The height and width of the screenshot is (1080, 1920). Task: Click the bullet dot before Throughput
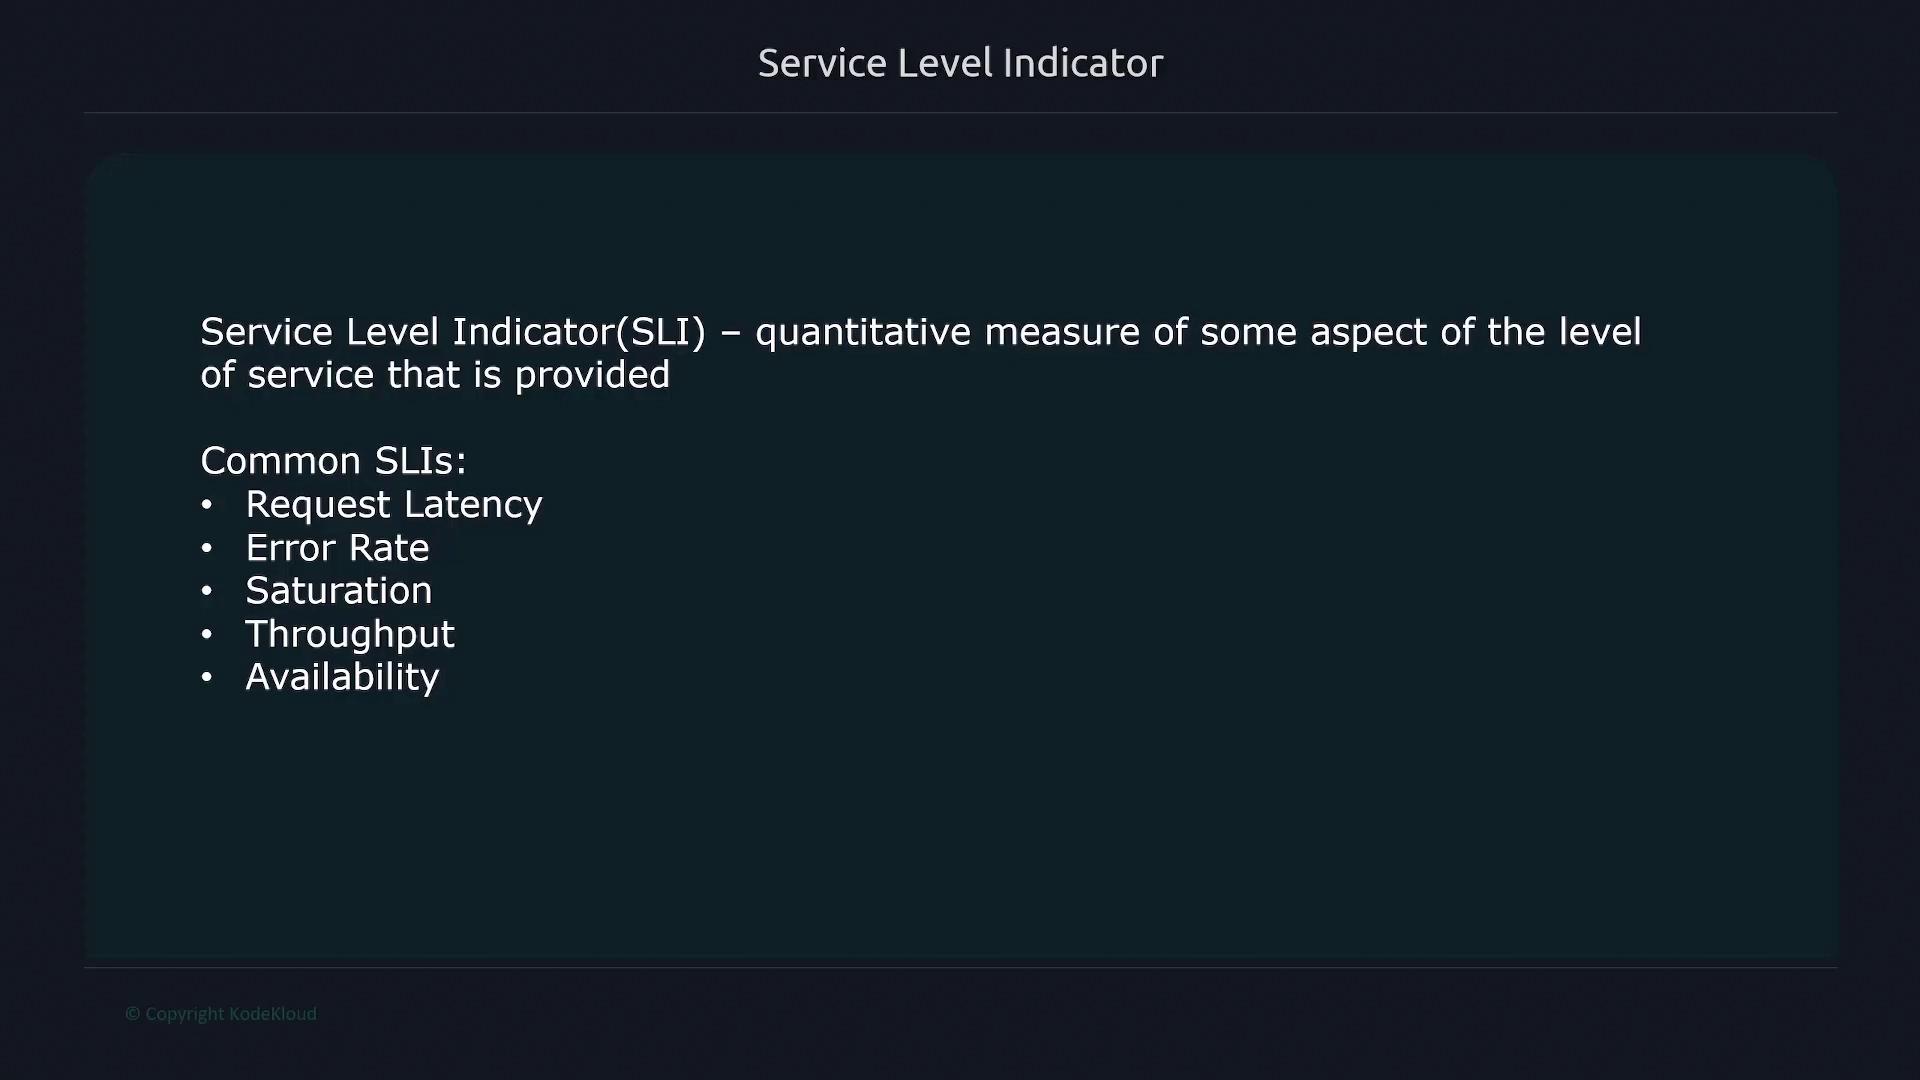click(207, 634)
